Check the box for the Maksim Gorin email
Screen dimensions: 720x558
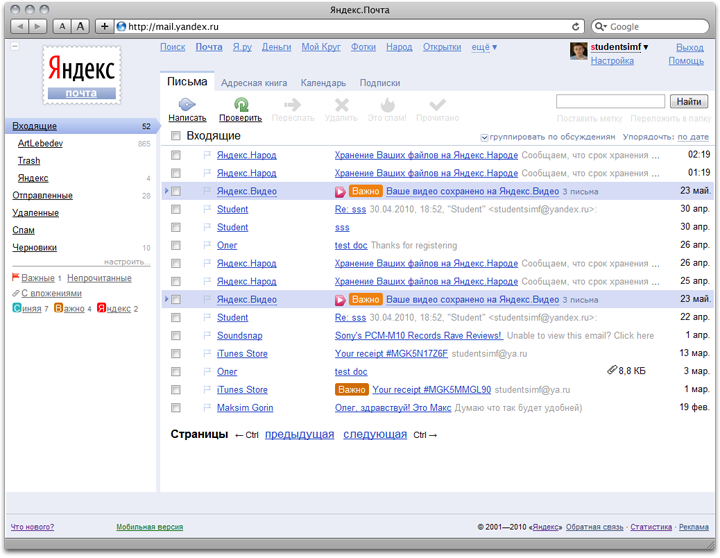coord(176,408)
